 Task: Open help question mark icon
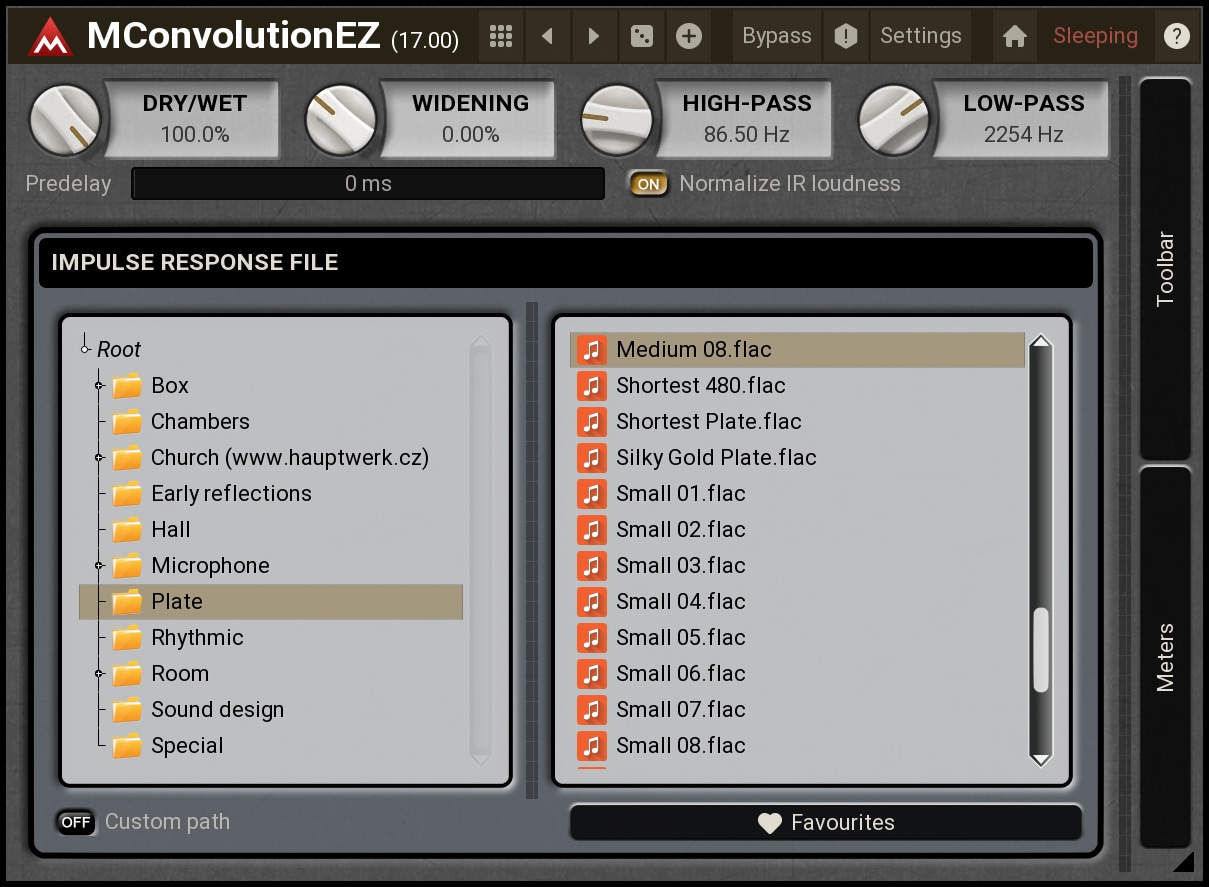click(1175, 37)
